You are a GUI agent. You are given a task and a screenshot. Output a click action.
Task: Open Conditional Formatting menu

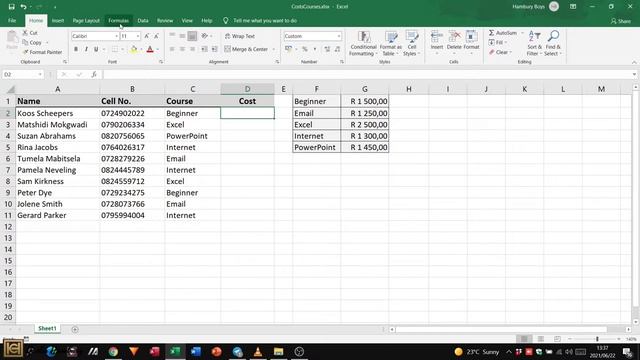tap(363, 43)
